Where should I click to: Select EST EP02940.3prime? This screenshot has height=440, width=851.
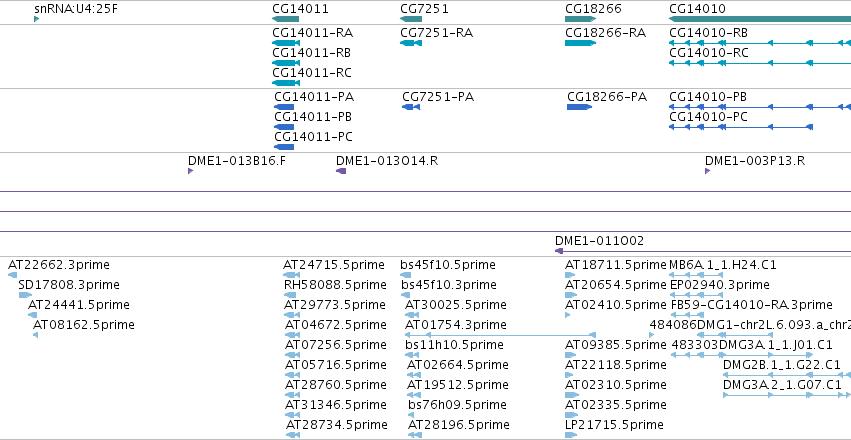(x=720, y=285)
